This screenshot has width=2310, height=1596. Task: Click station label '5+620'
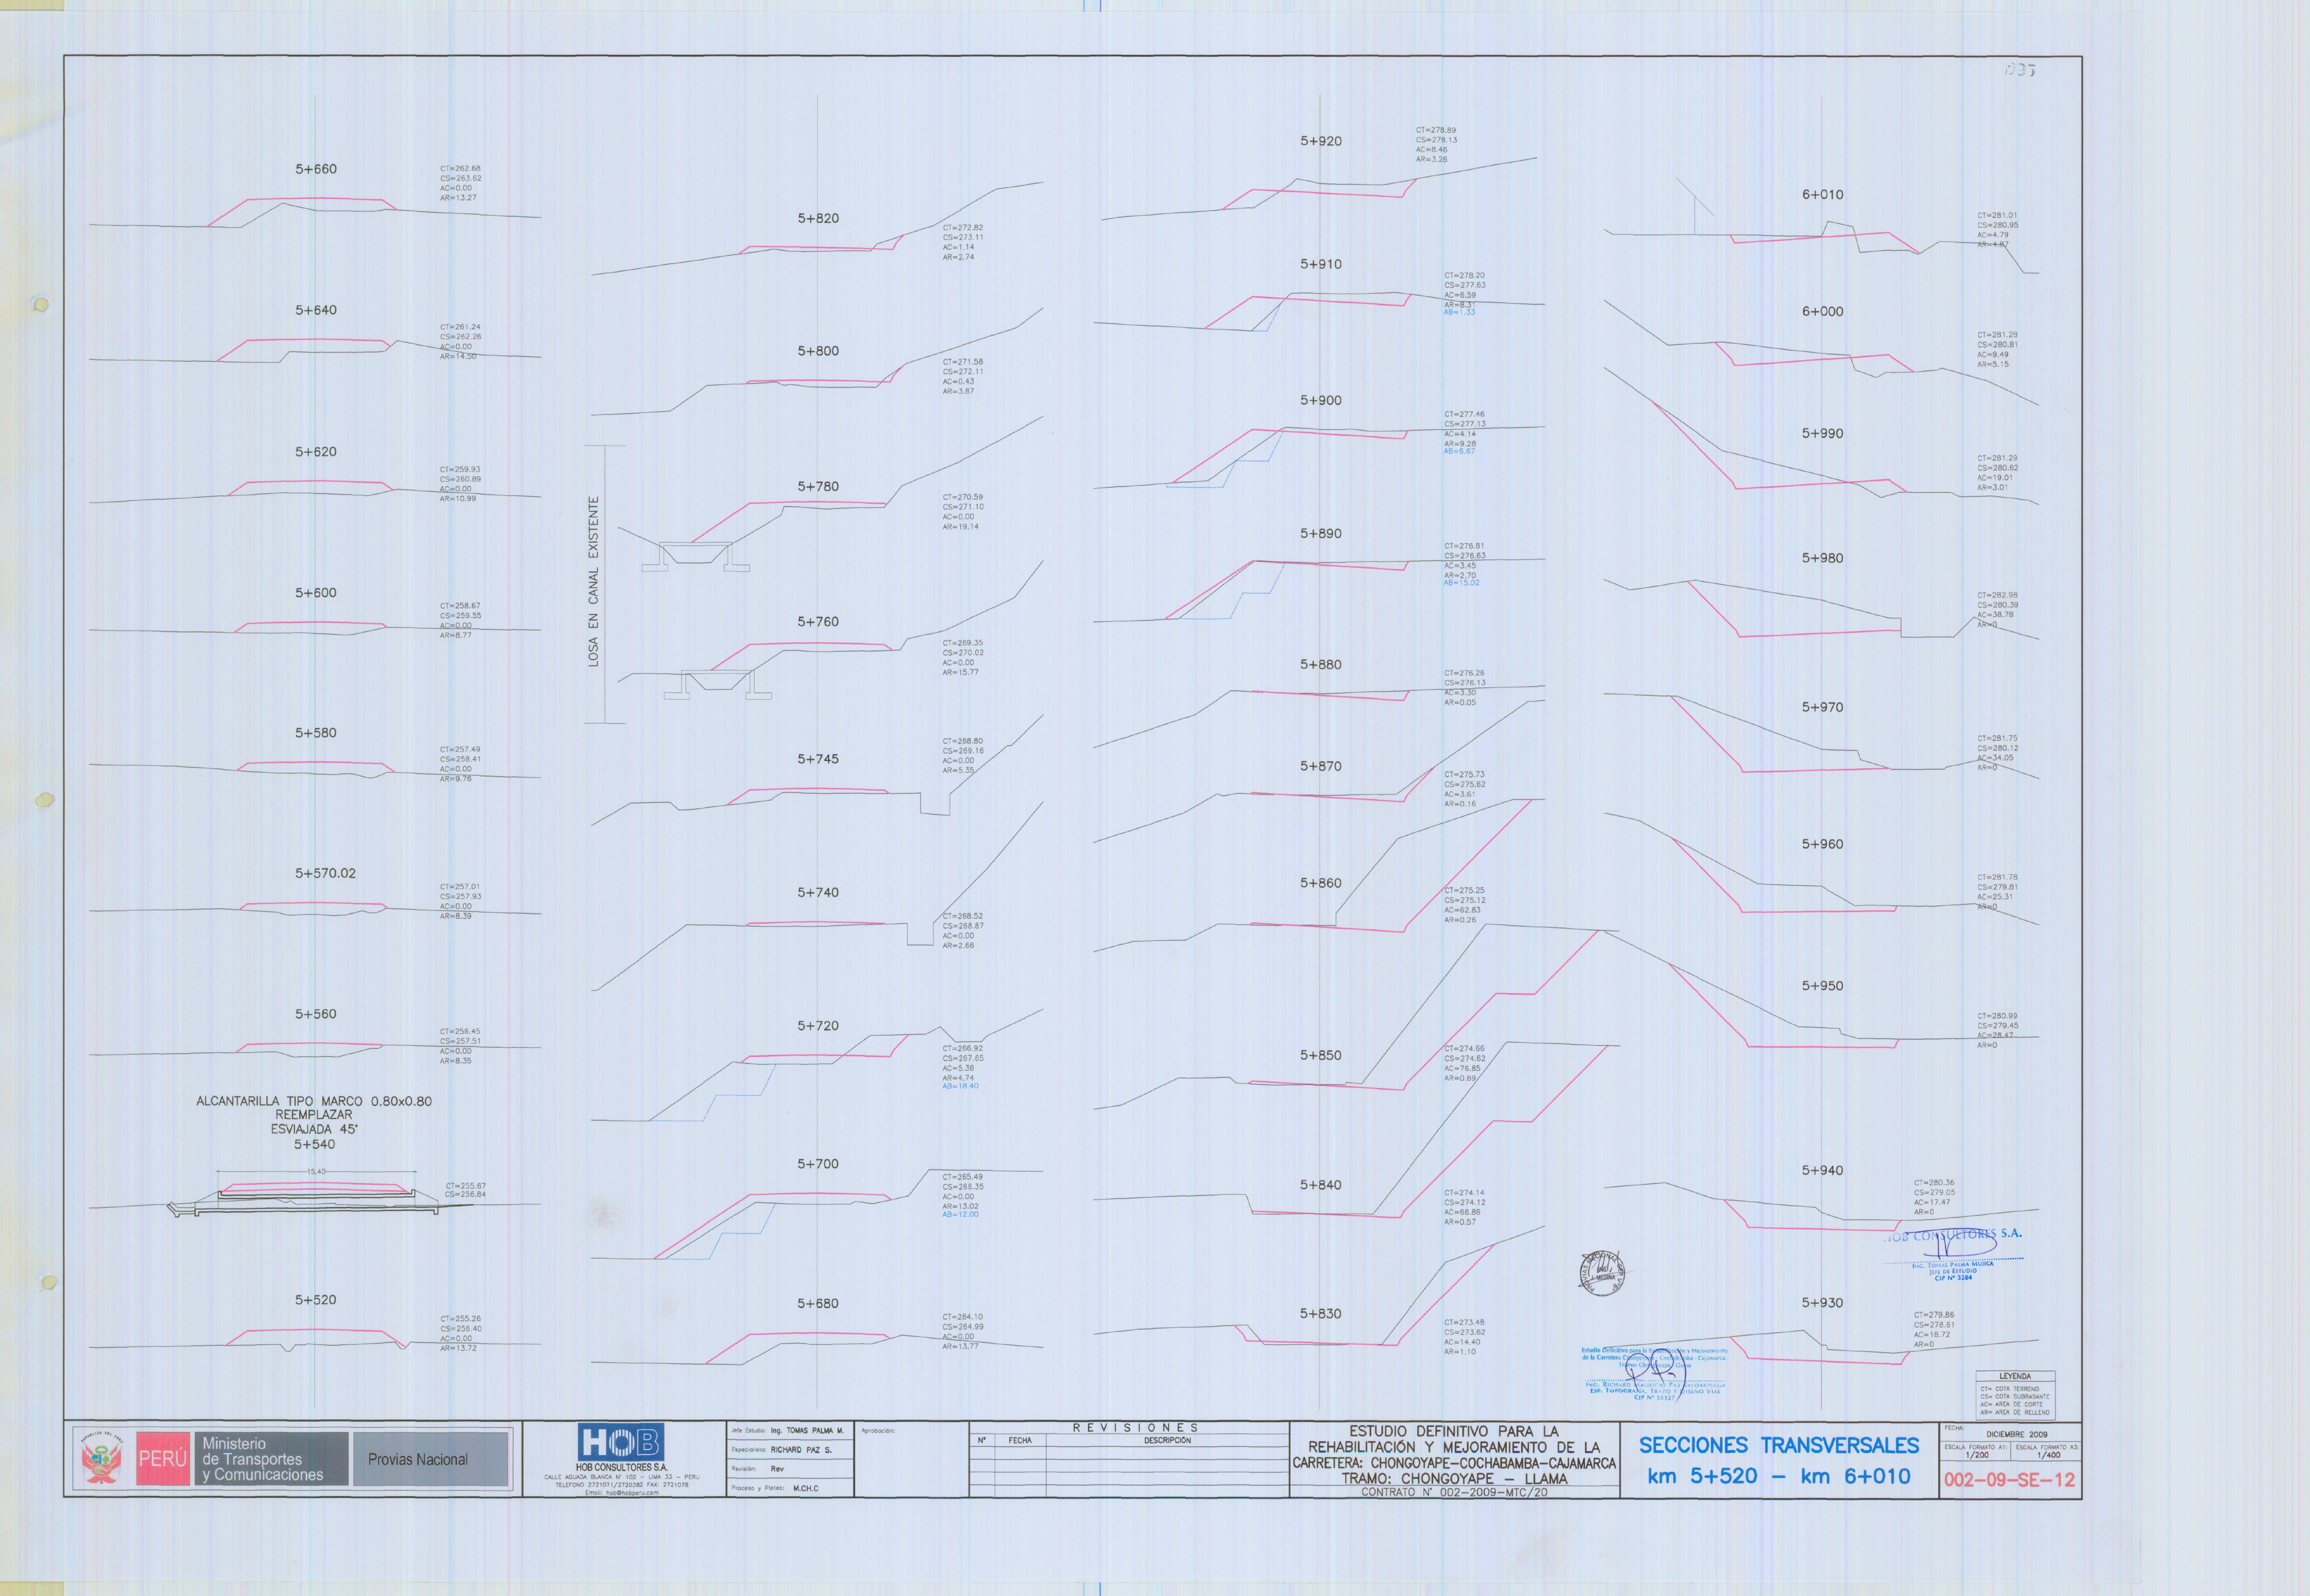pos(316,452)
